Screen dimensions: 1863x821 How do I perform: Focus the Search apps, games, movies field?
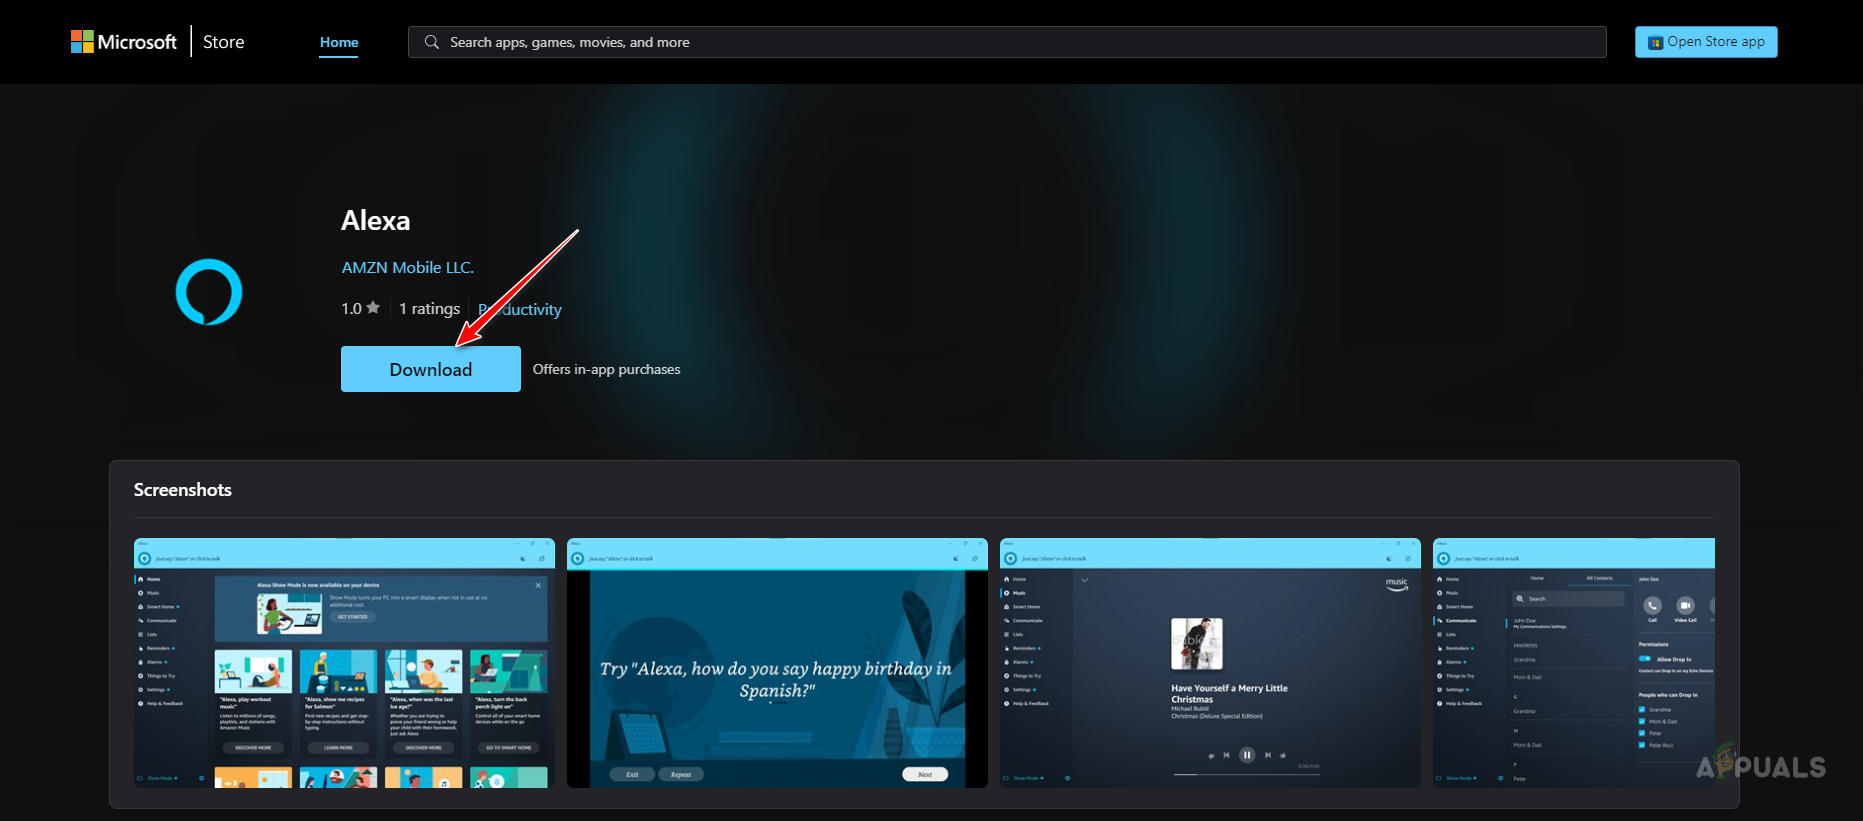click(x=1007, y=42)
